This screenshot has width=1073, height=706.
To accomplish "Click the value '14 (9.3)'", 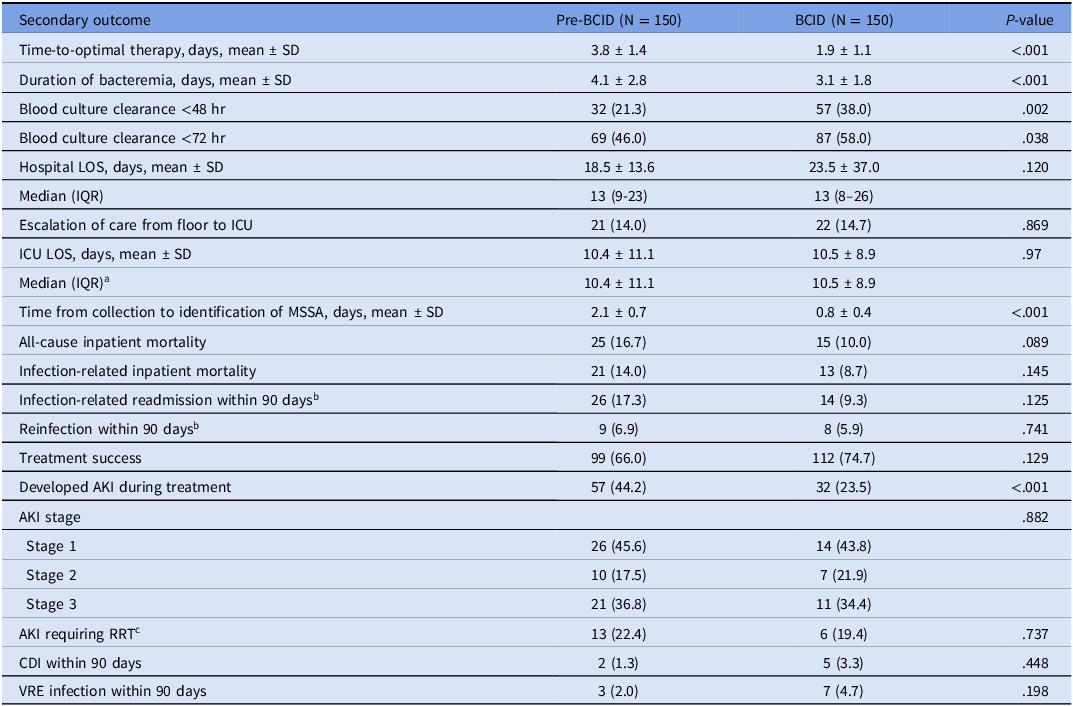I will coord(844,400).
